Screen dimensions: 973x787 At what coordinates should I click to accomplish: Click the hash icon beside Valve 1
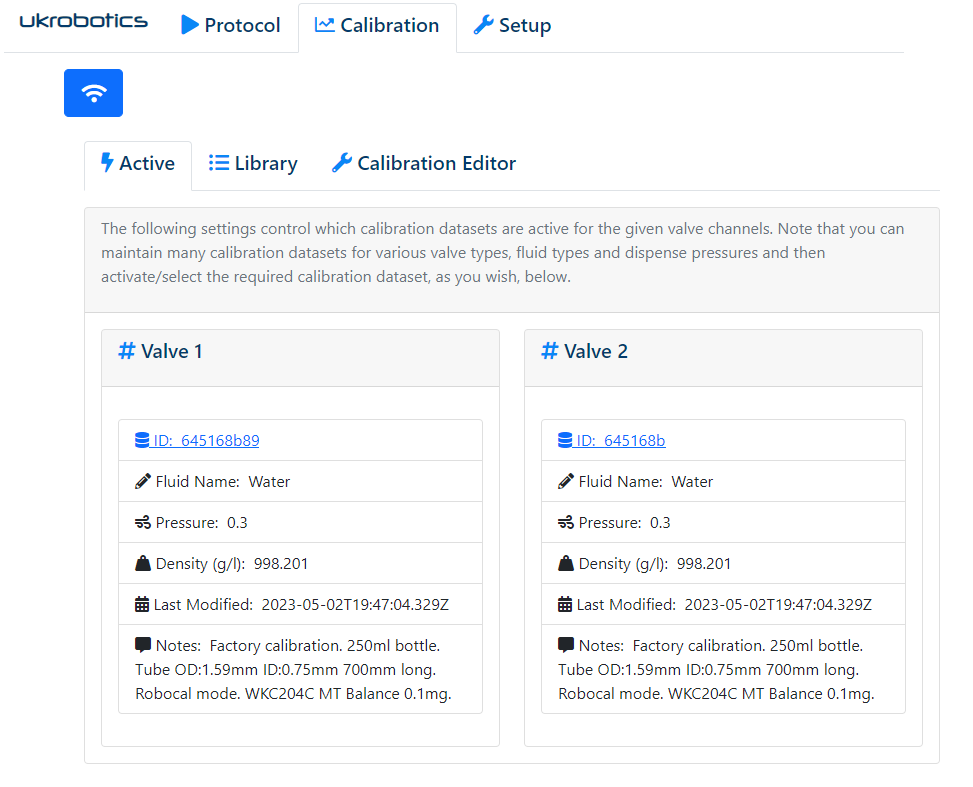[x=127, y=351]
